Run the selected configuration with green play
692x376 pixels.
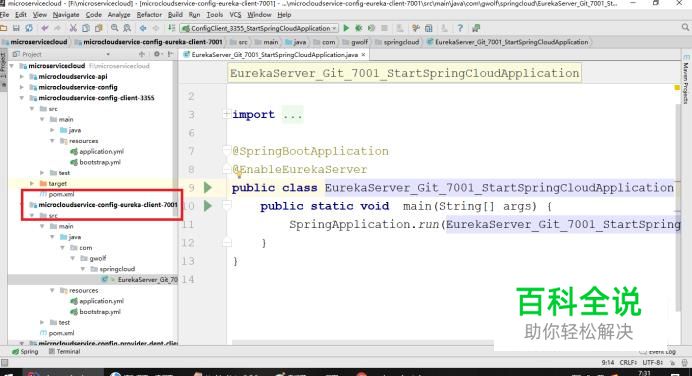[346, 28]
